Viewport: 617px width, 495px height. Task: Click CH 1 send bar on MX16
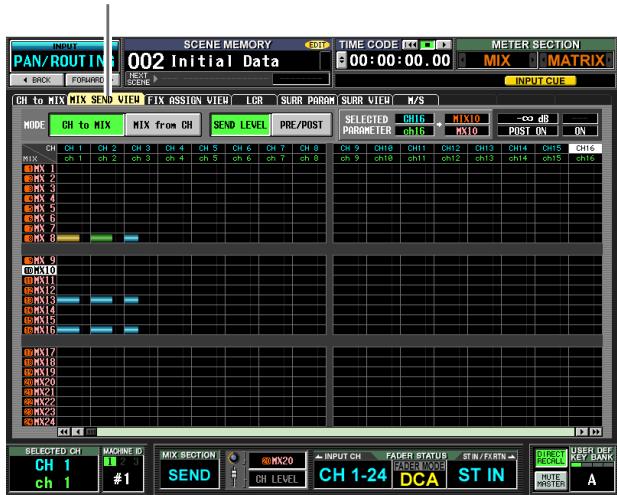tap(68, 330)
